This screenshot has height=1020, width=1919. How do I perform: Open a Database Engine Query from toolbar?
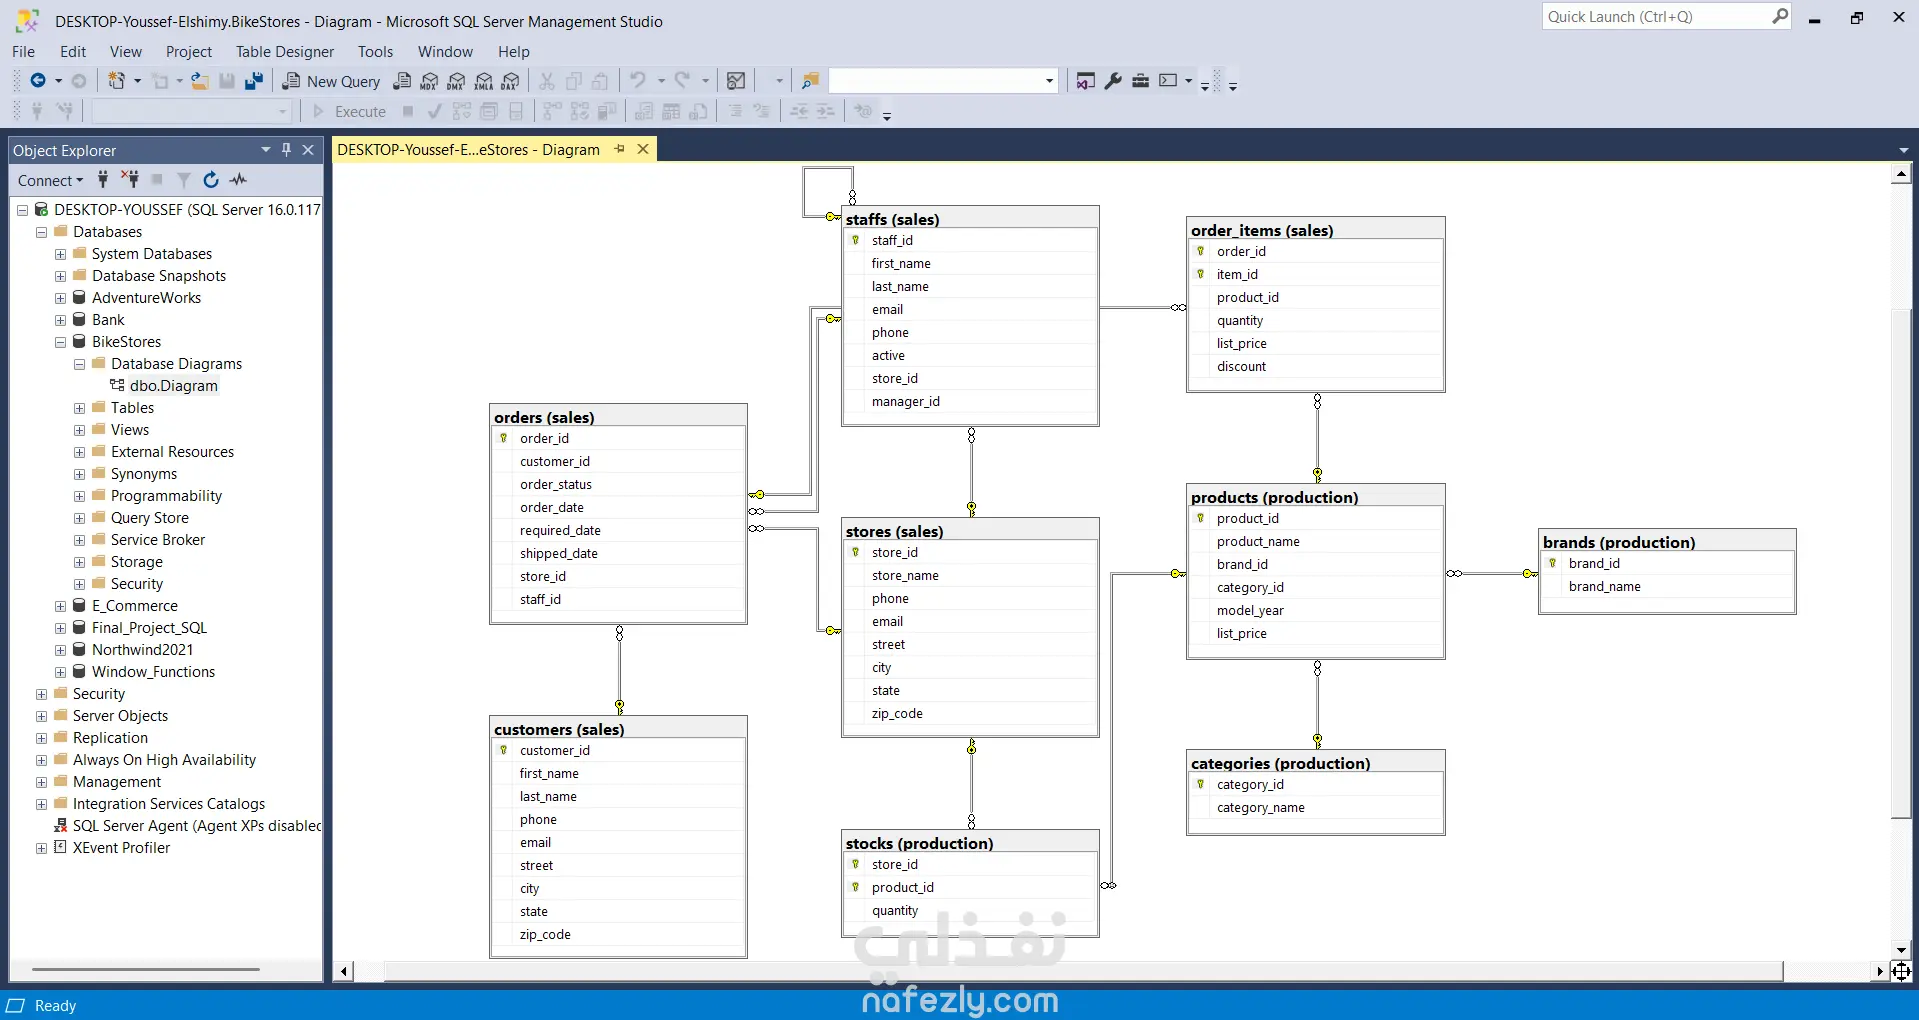(402, 81)
